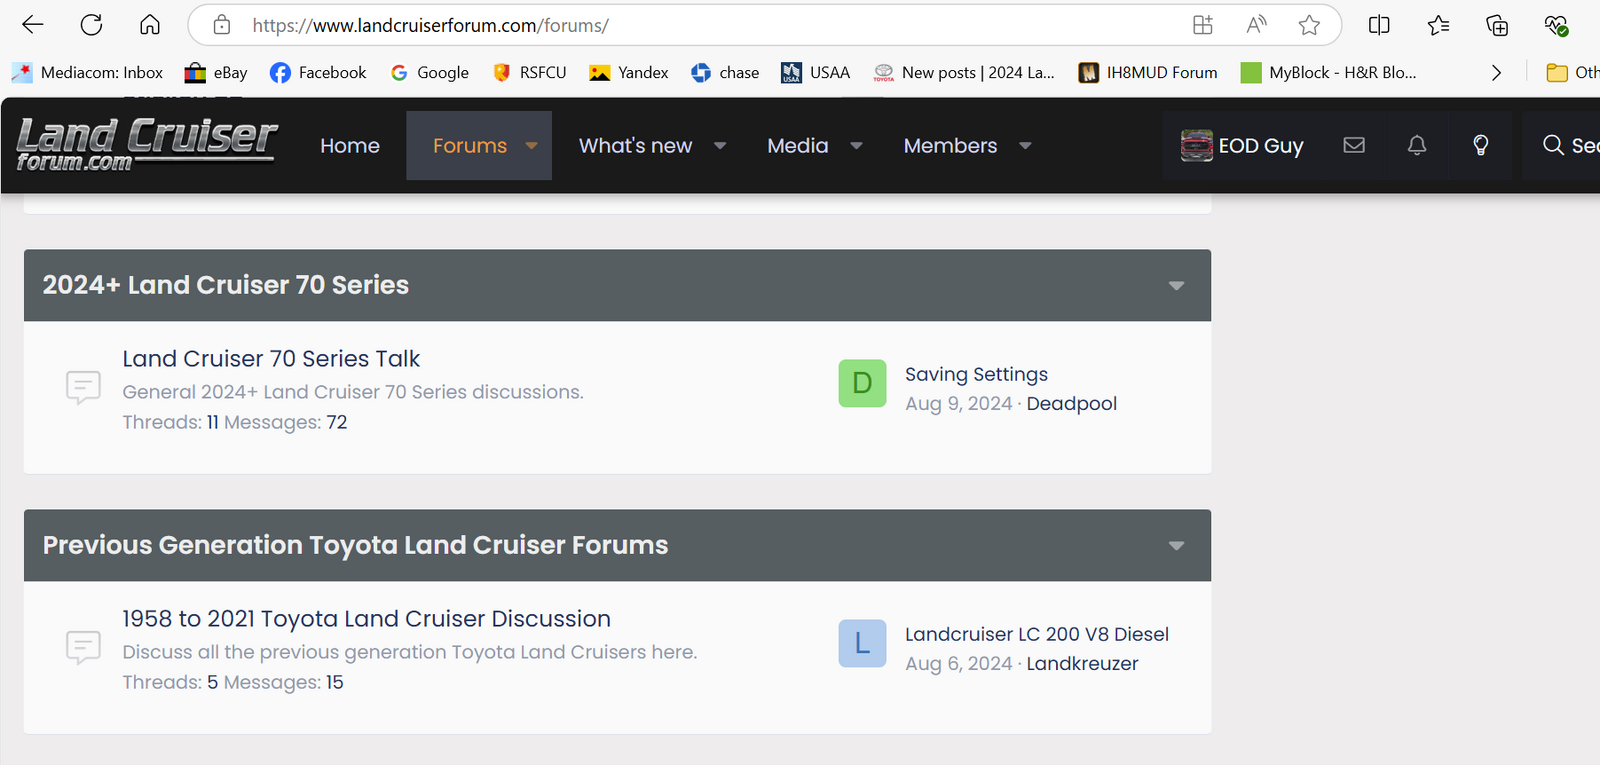Collapse the Previous Generation Forums section
This screenshot has height=765, width=1600.
1177,546
